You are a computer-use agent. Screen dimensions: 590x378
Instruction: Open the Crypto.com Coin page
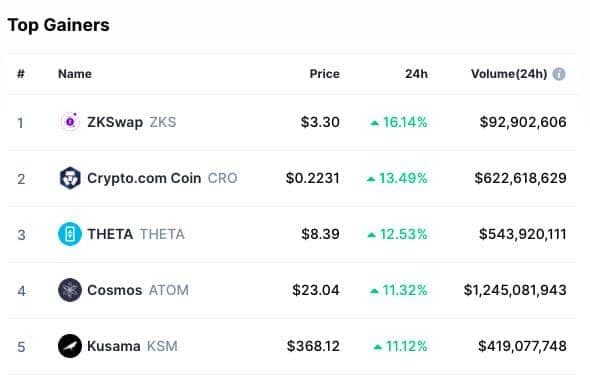[x=144, y=178]
